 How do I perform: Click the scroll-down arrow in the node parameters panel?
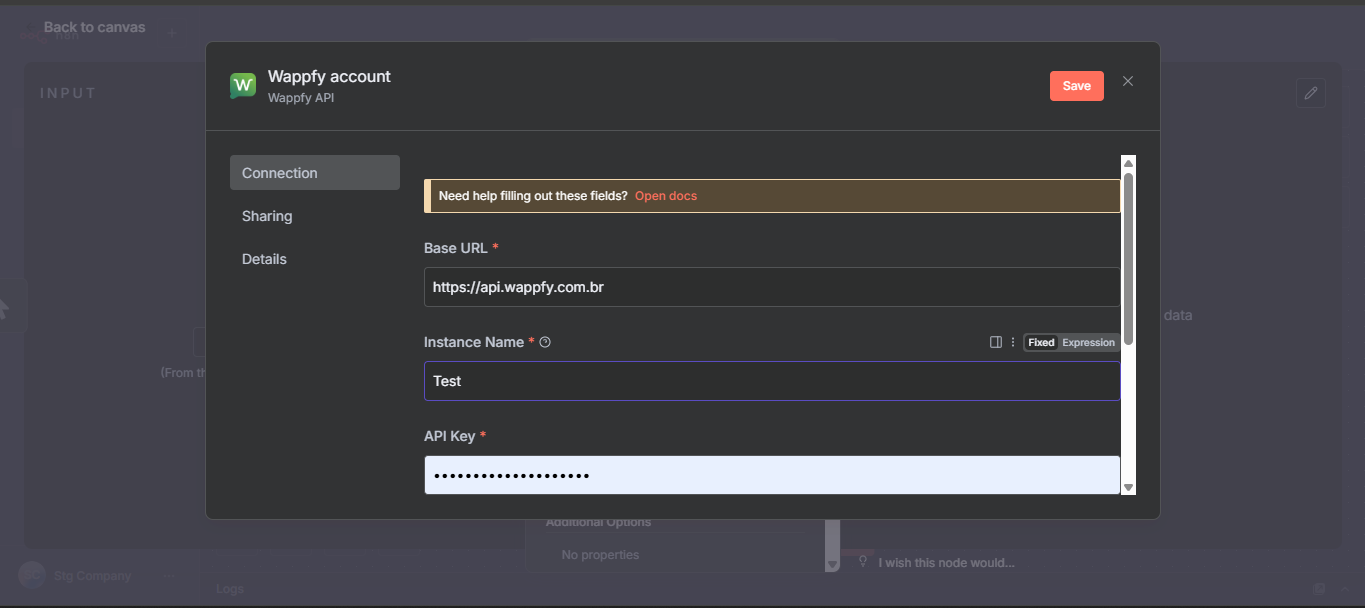coord(832,565)
